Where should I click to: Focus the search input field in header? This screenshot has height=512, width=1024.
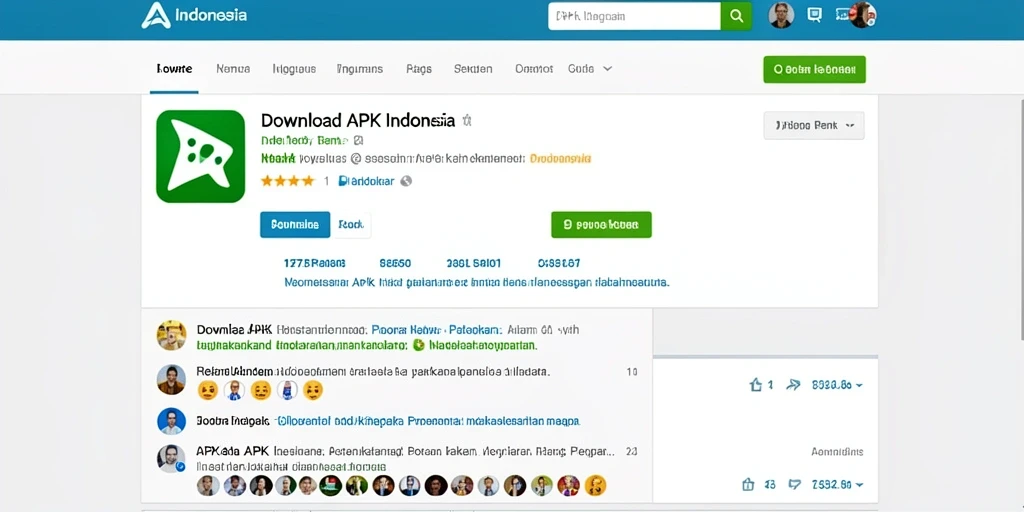[x=634, y=16]
